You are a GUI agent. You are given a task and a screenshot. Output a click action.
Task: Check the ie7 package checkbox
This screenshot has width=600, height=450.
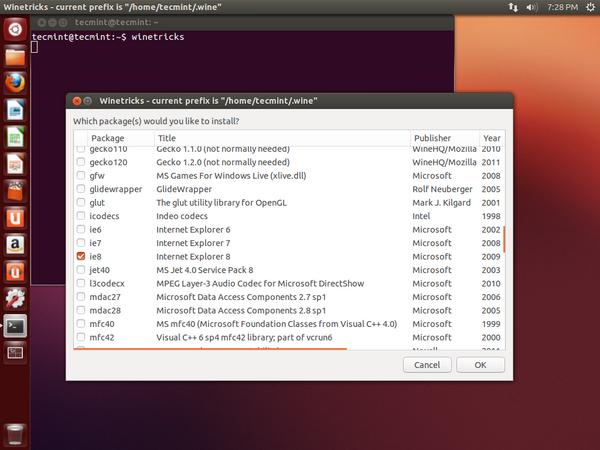81,243
